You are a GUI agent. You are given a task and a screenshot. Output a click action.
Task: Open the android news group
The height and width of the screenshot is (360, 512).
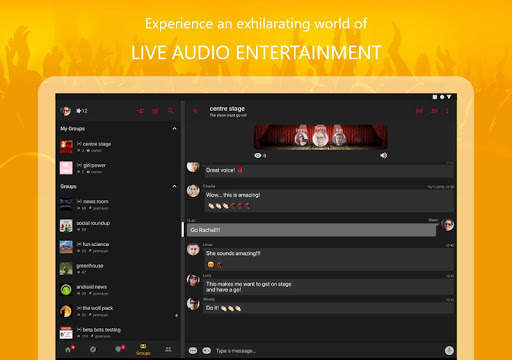[118, 290]
